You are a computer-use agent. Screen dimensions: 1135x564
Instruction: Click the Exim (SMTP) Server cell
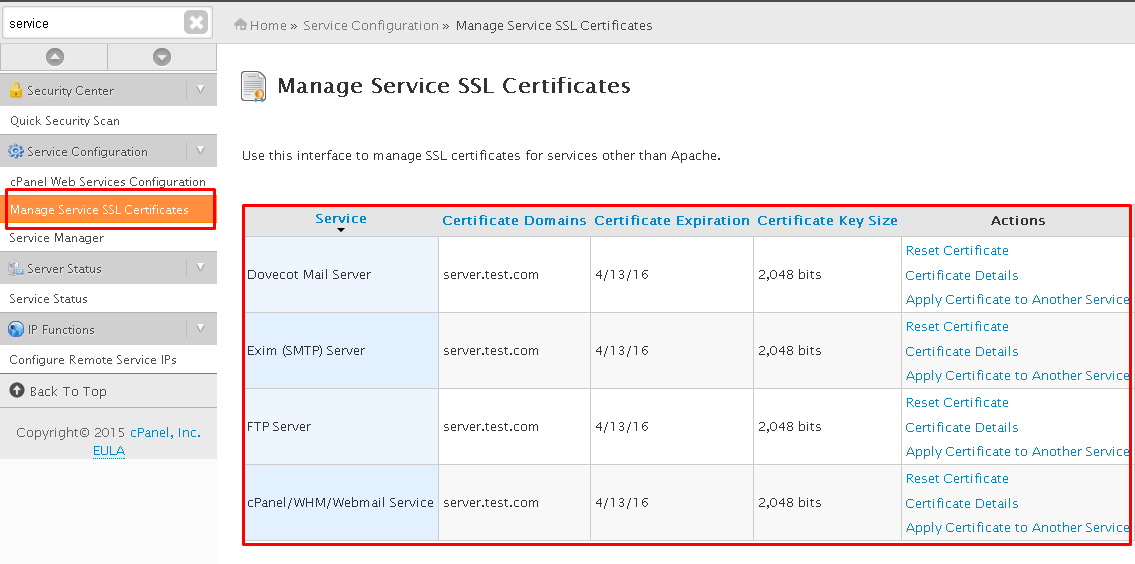(342, 350)
